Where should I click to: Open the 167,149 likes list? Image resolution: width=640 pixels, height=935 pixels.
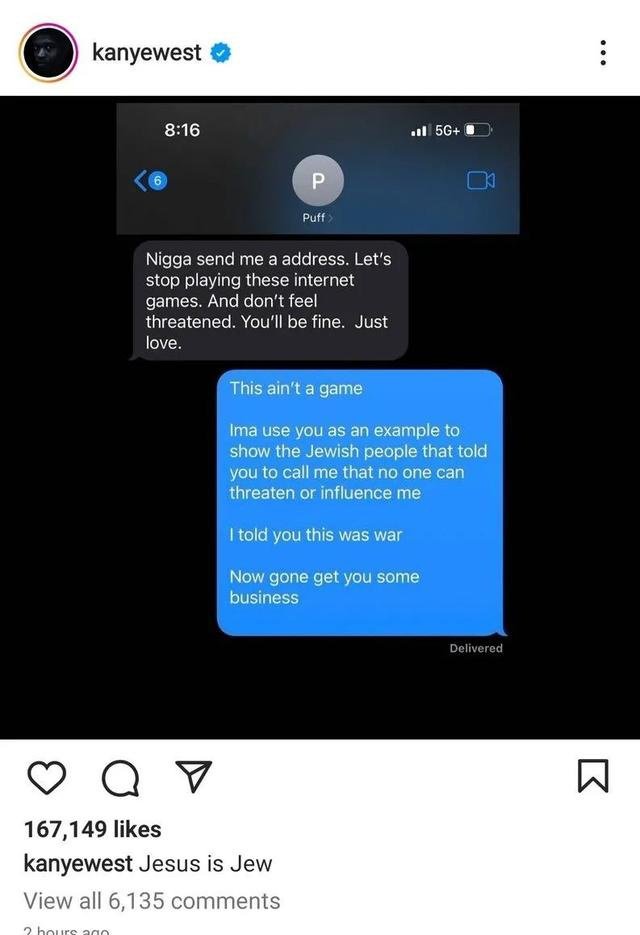tap(92, 829)
